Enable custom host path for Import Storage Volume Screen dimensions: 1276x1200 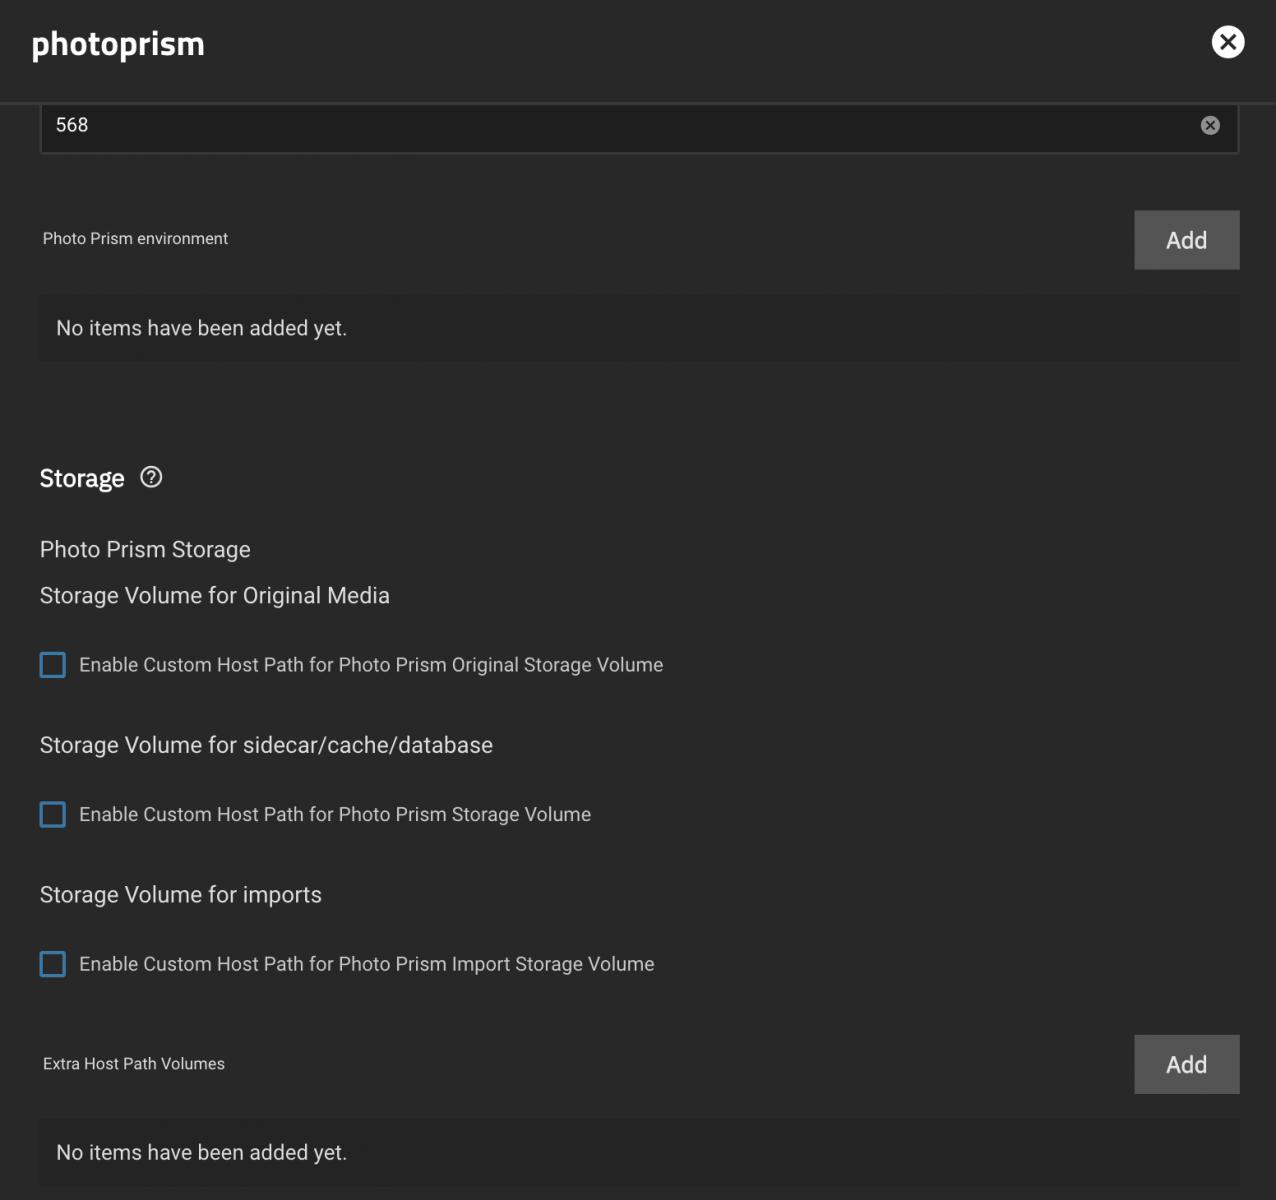[53, 964]
